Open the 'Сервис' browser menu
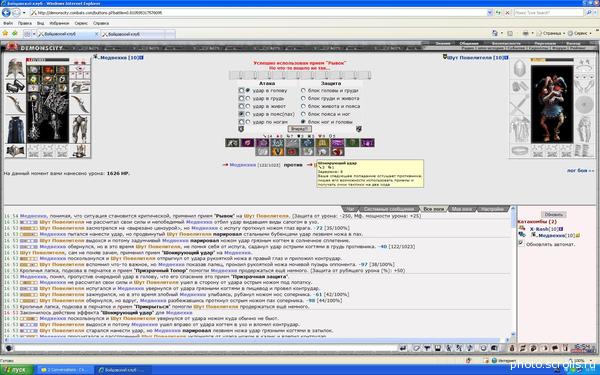 point(81,23)
